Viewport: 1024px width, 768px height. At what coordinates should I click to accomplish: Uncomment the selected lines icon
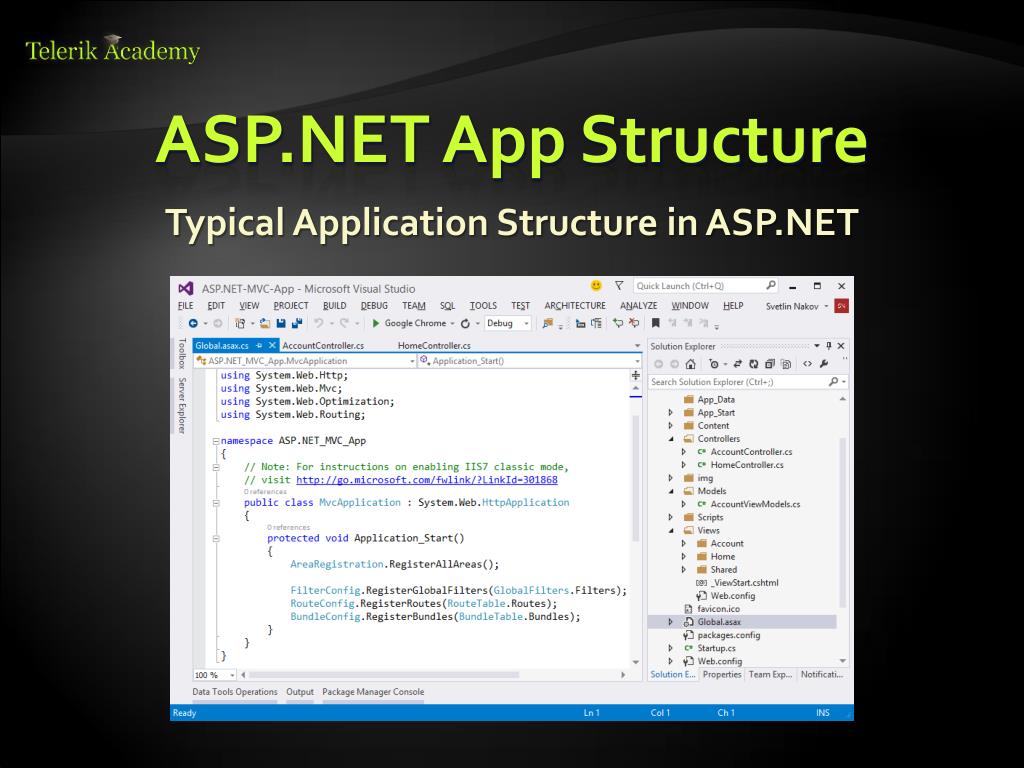[x=633, y=323]
